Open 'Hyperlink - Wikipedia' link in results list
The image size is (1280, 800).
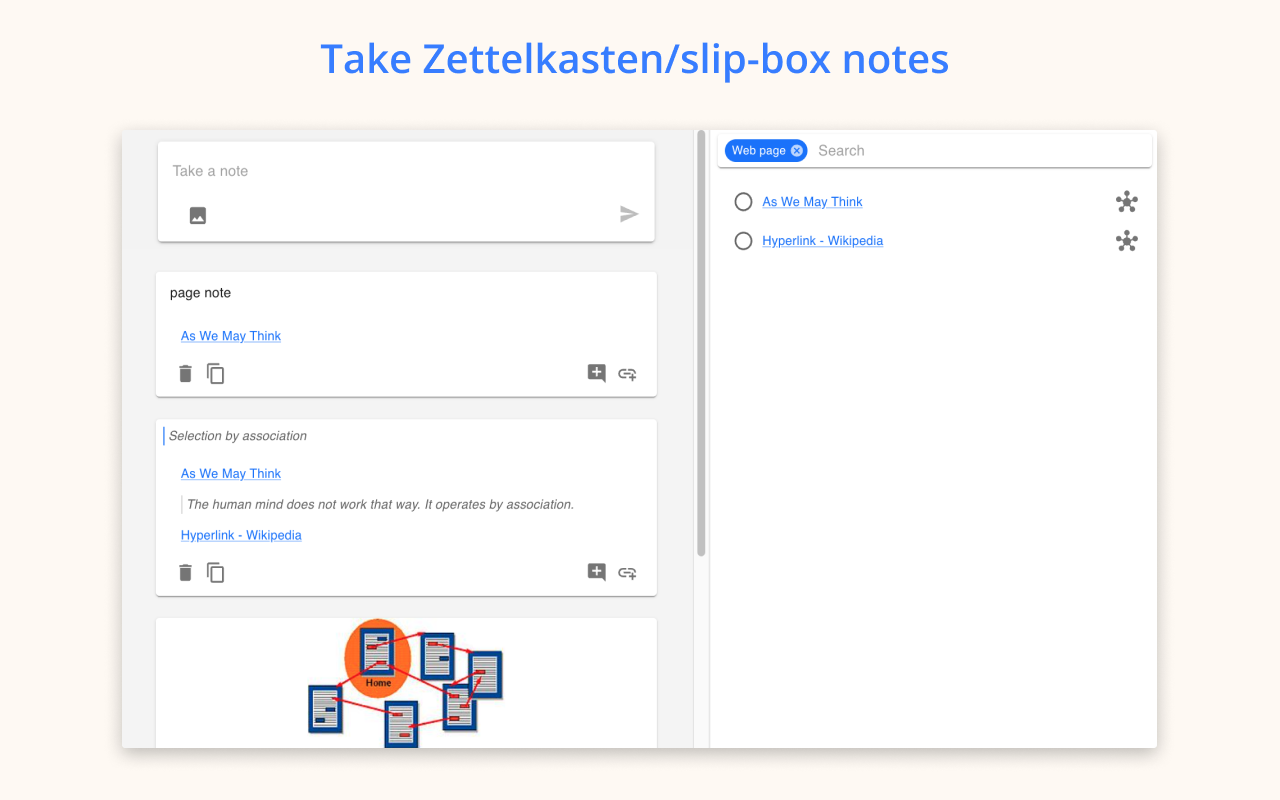[823, 241]
